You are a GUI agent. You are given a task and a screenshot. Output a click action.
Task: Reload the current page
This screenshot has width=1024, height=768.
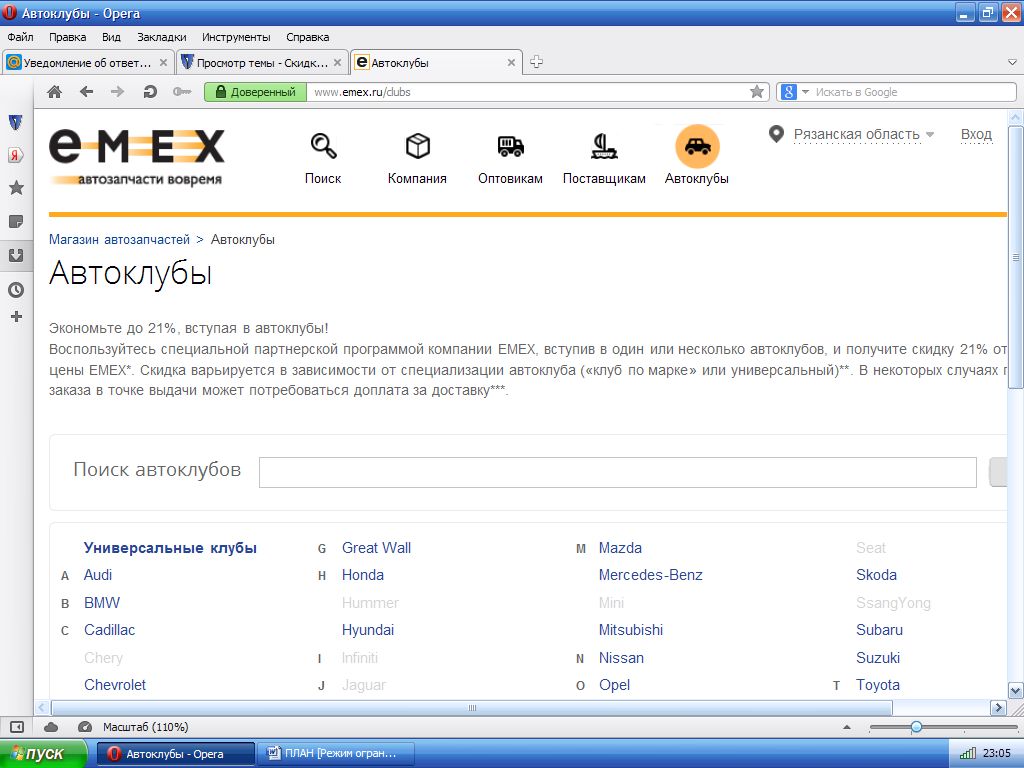coord(150,92)
